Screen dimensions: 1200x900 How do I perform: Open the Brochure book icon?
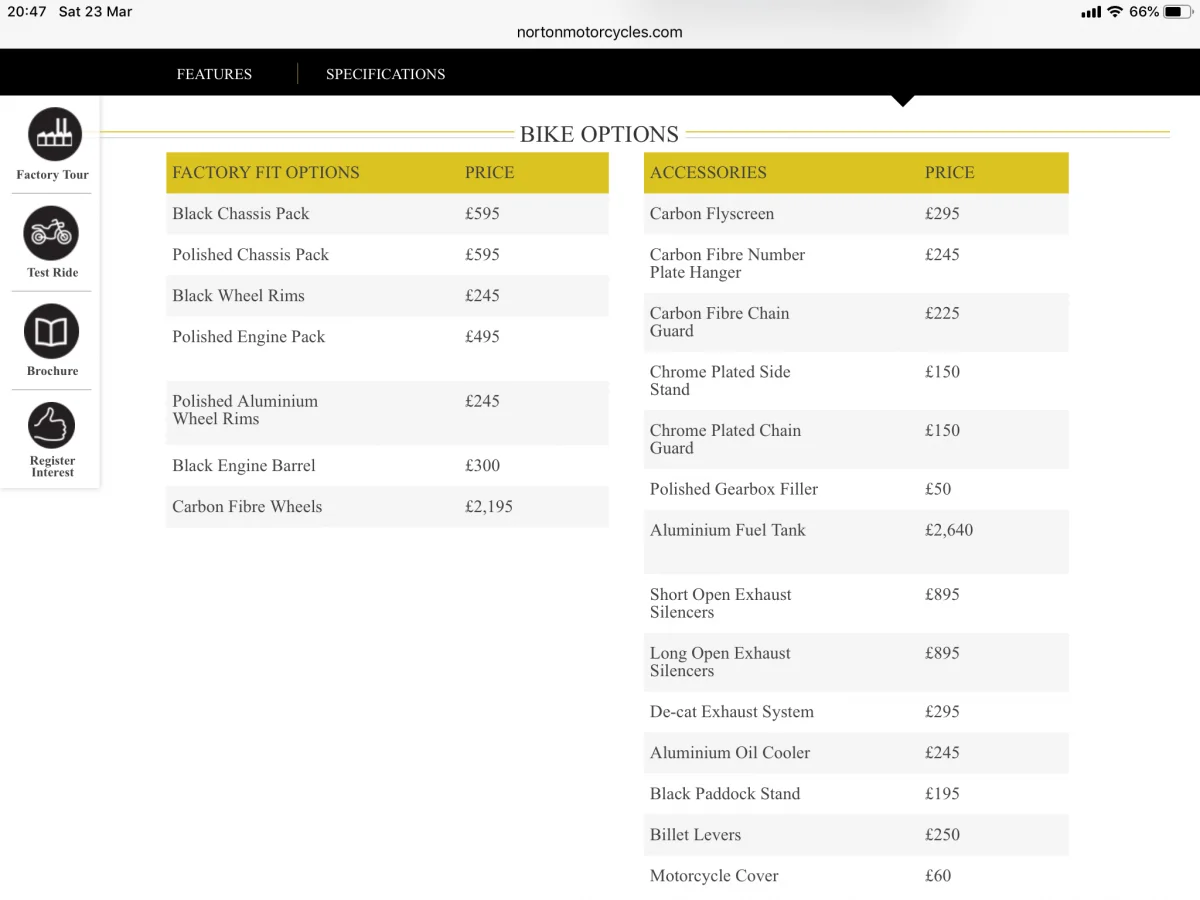click(x=51, y=331)
